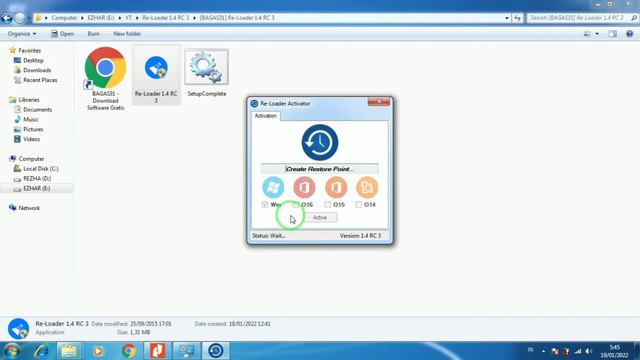Click the Back navigation button
The height and width of the screenshot is (360, 640).
7,18
